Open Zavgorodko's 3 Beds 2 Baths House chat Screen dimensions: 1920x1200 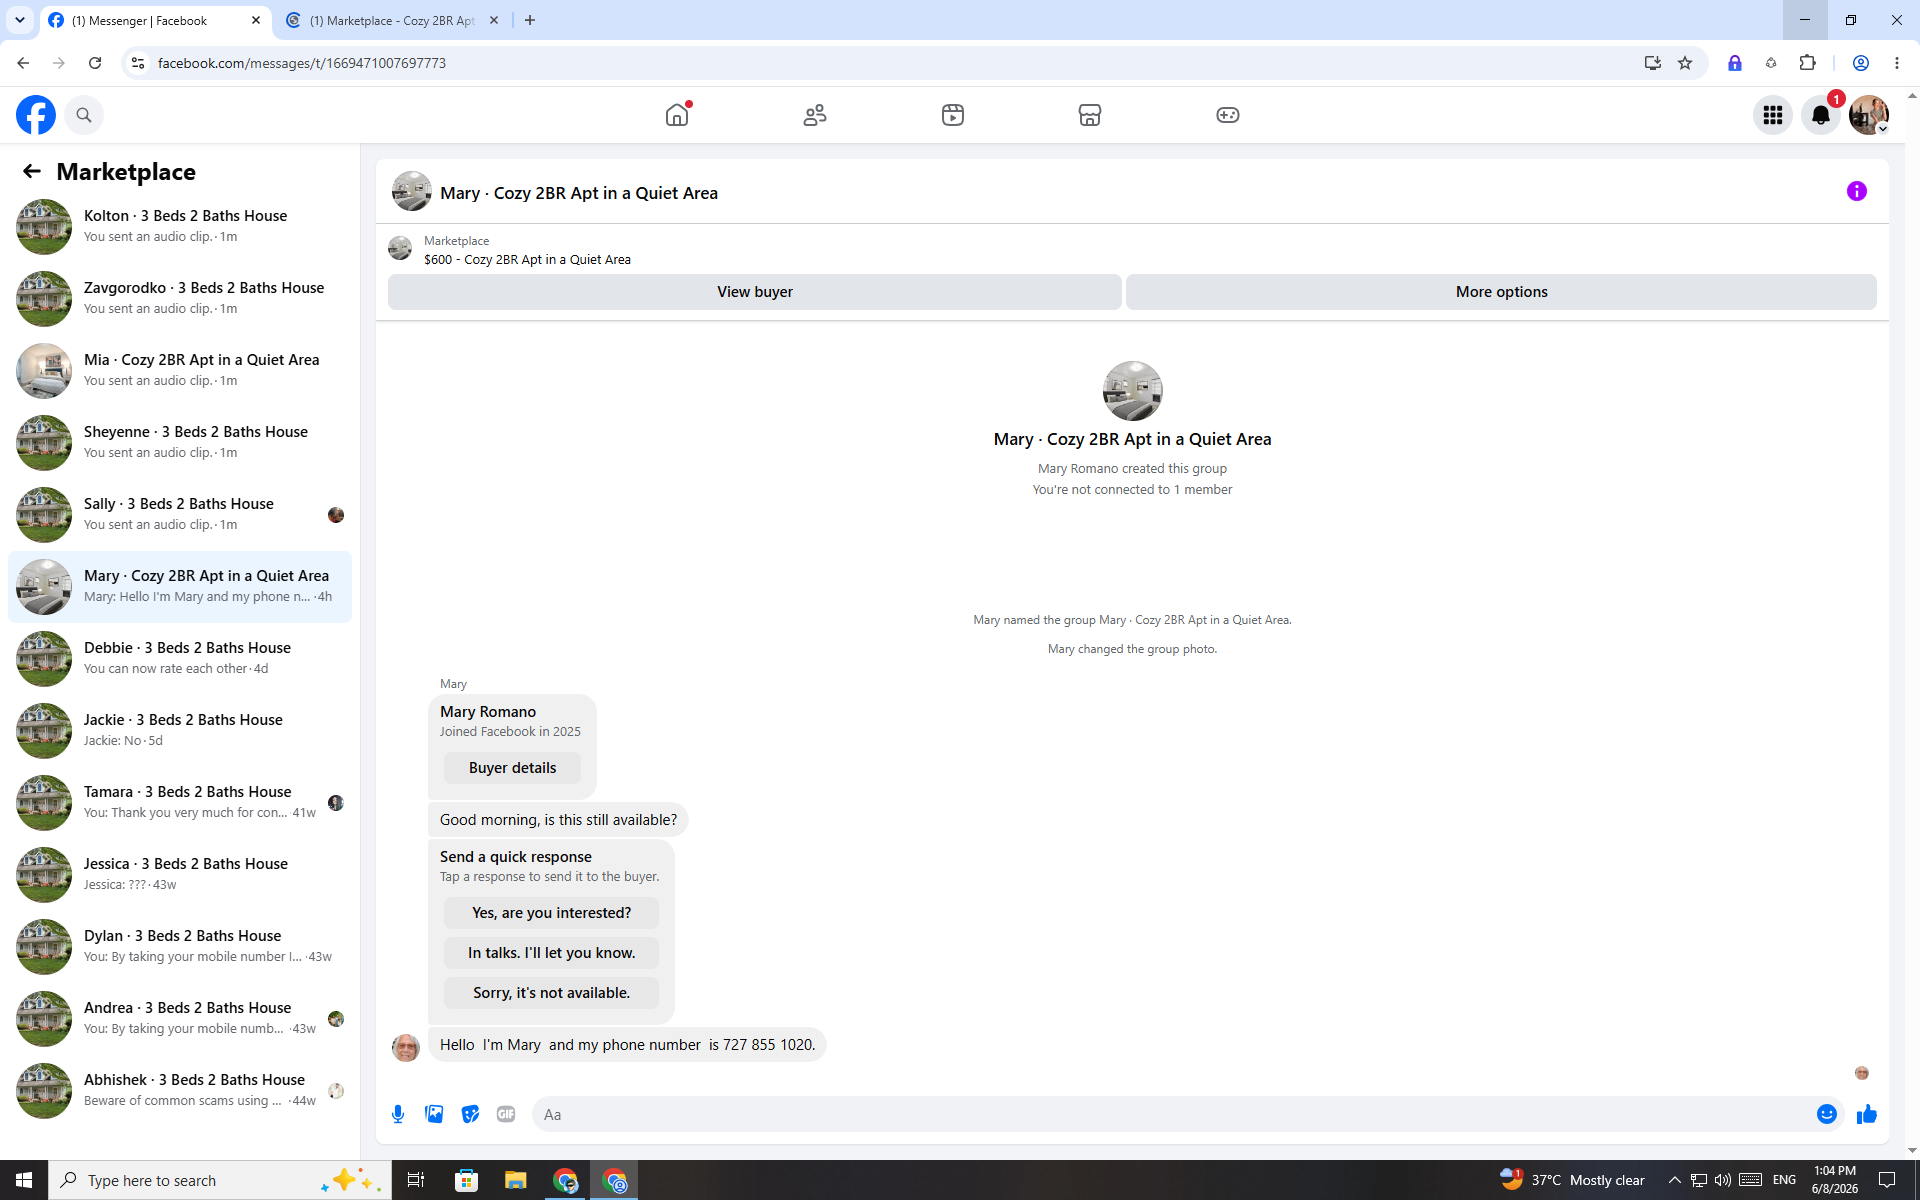tap(180, 299)
